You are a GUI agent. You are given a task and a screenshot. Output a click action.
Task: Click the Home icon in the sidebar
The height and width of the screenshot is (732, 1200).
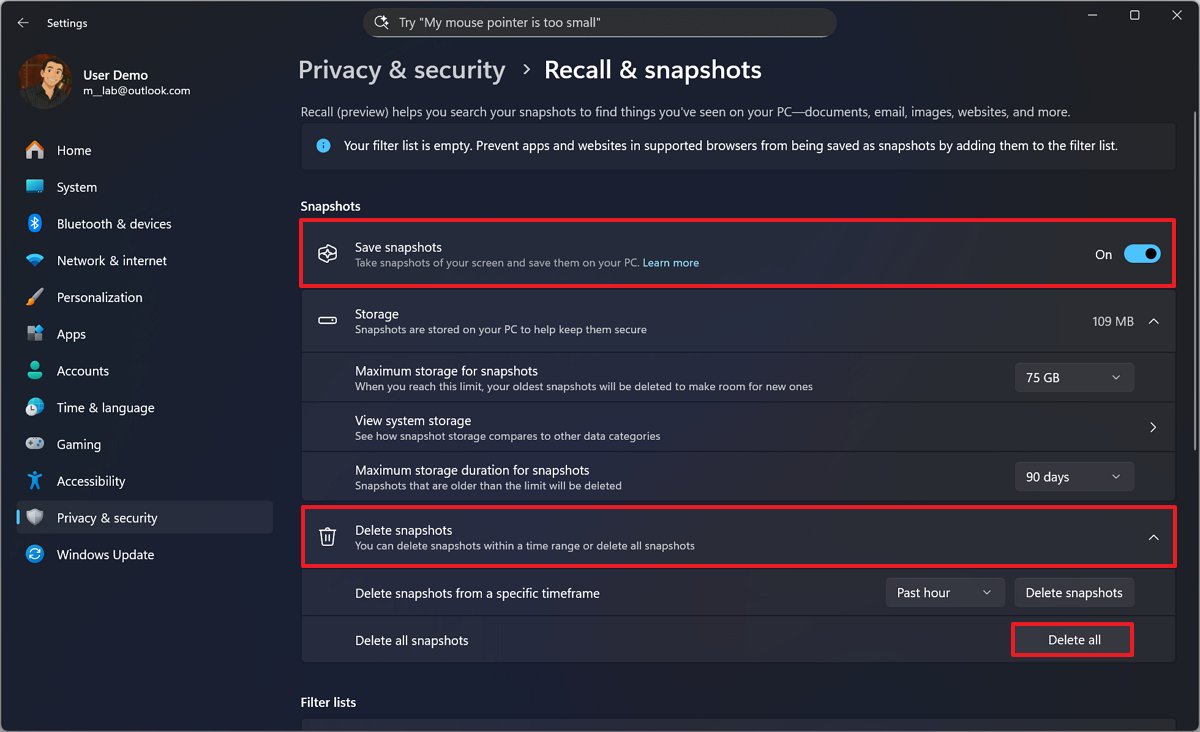[x=34, y=150]
